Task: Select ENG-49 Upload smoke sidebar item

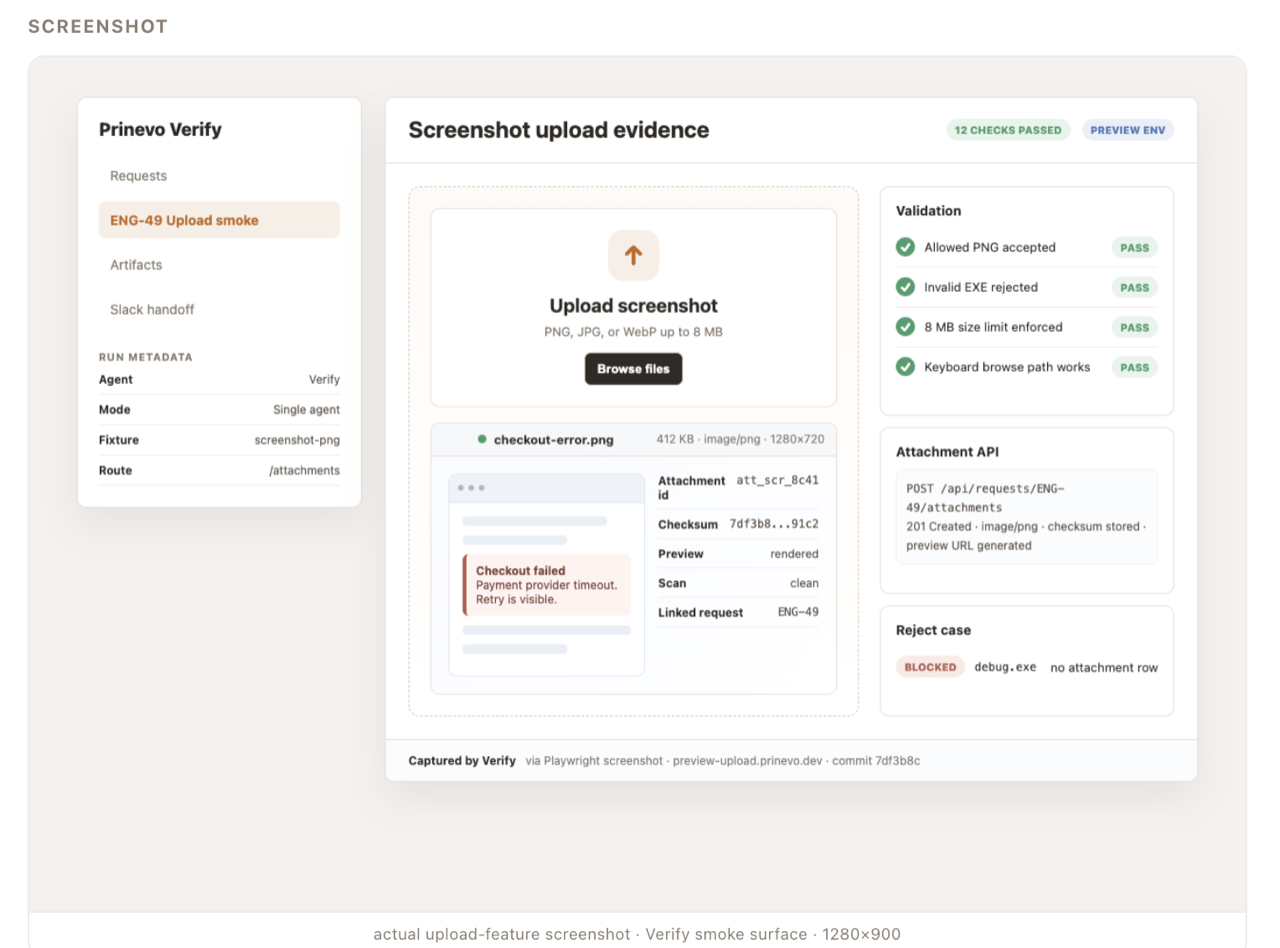Action: [x=219, y=220]
